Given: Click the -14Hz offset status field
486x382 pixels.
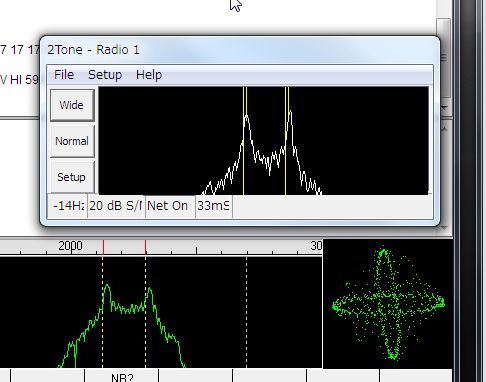Looking at the screenshot, I should pos(68,206).
